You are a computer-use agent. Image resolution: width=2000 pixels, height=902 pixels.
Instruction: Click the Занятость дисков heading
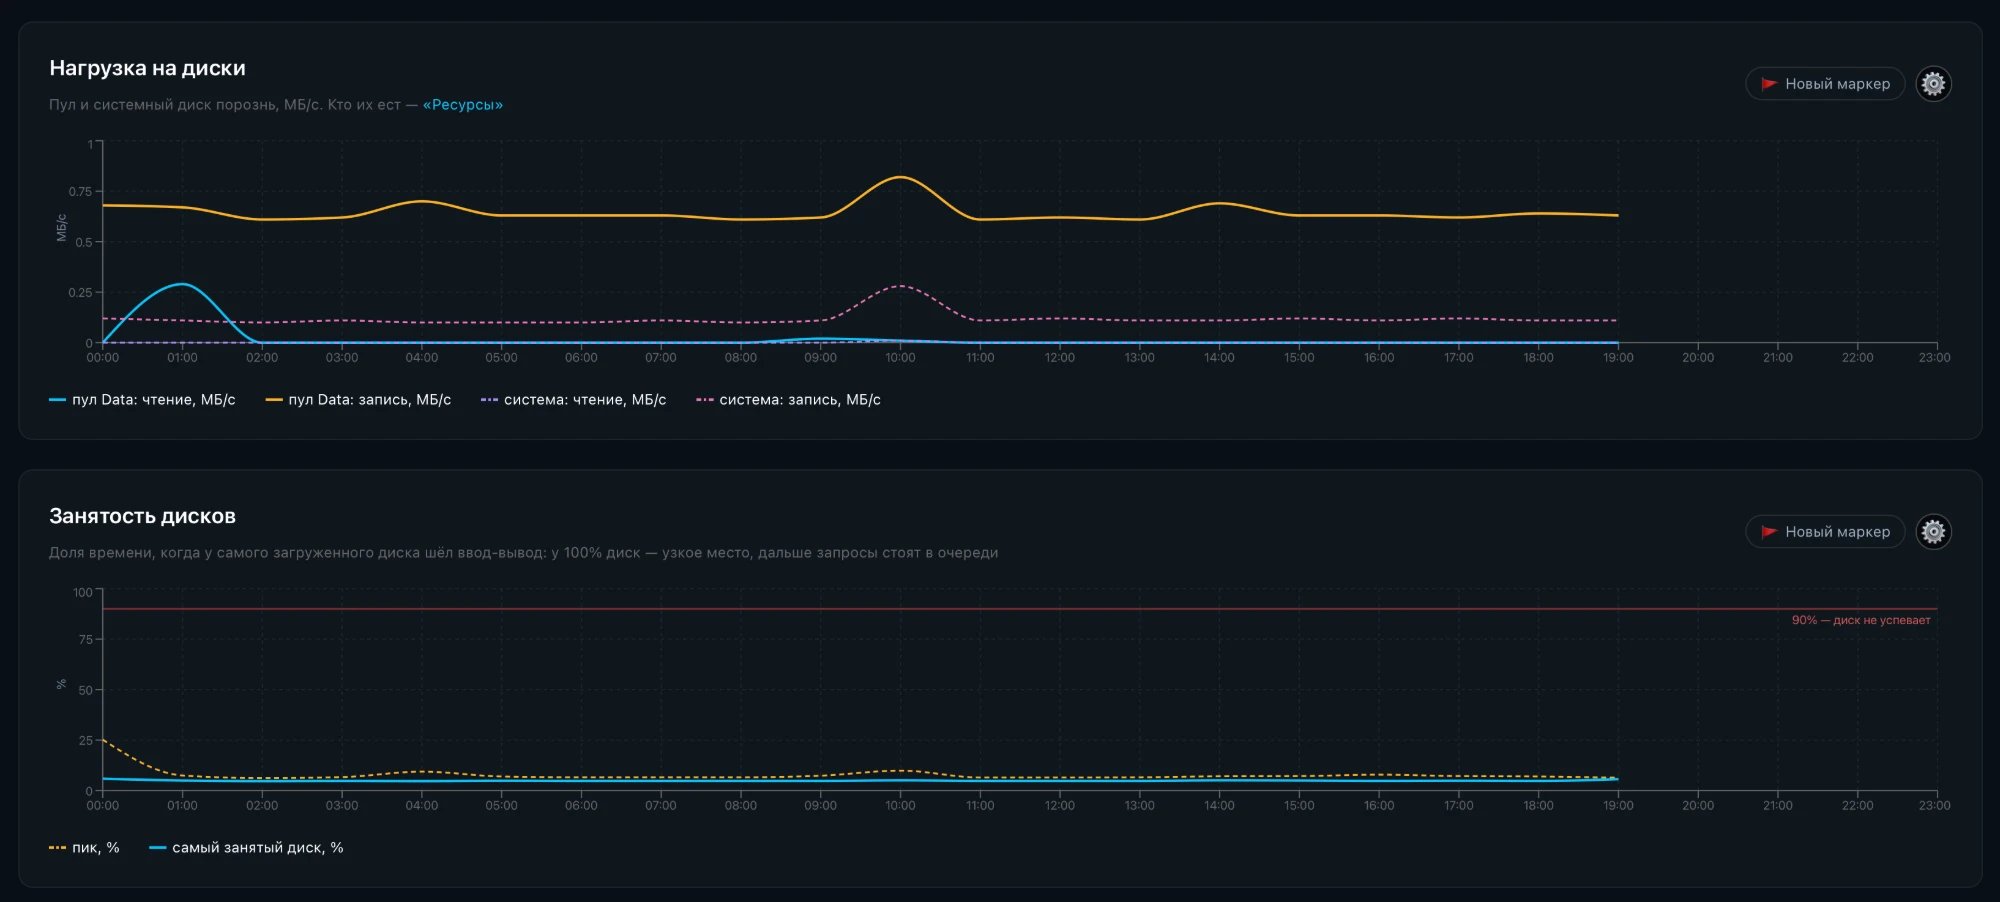coord(142,516)
